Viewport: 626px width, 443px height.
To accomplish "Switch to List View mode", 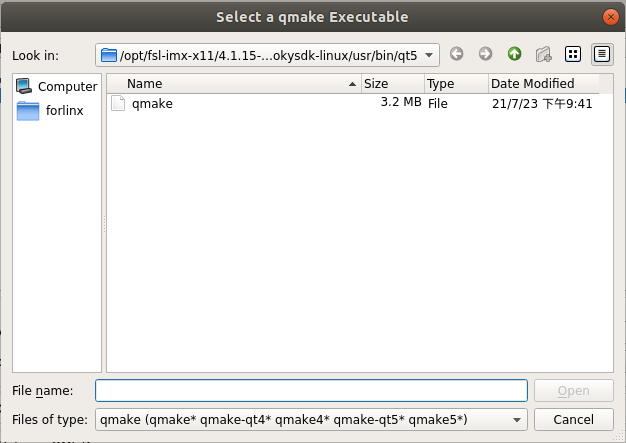I will pyautogui.click(x=573, y=54).
